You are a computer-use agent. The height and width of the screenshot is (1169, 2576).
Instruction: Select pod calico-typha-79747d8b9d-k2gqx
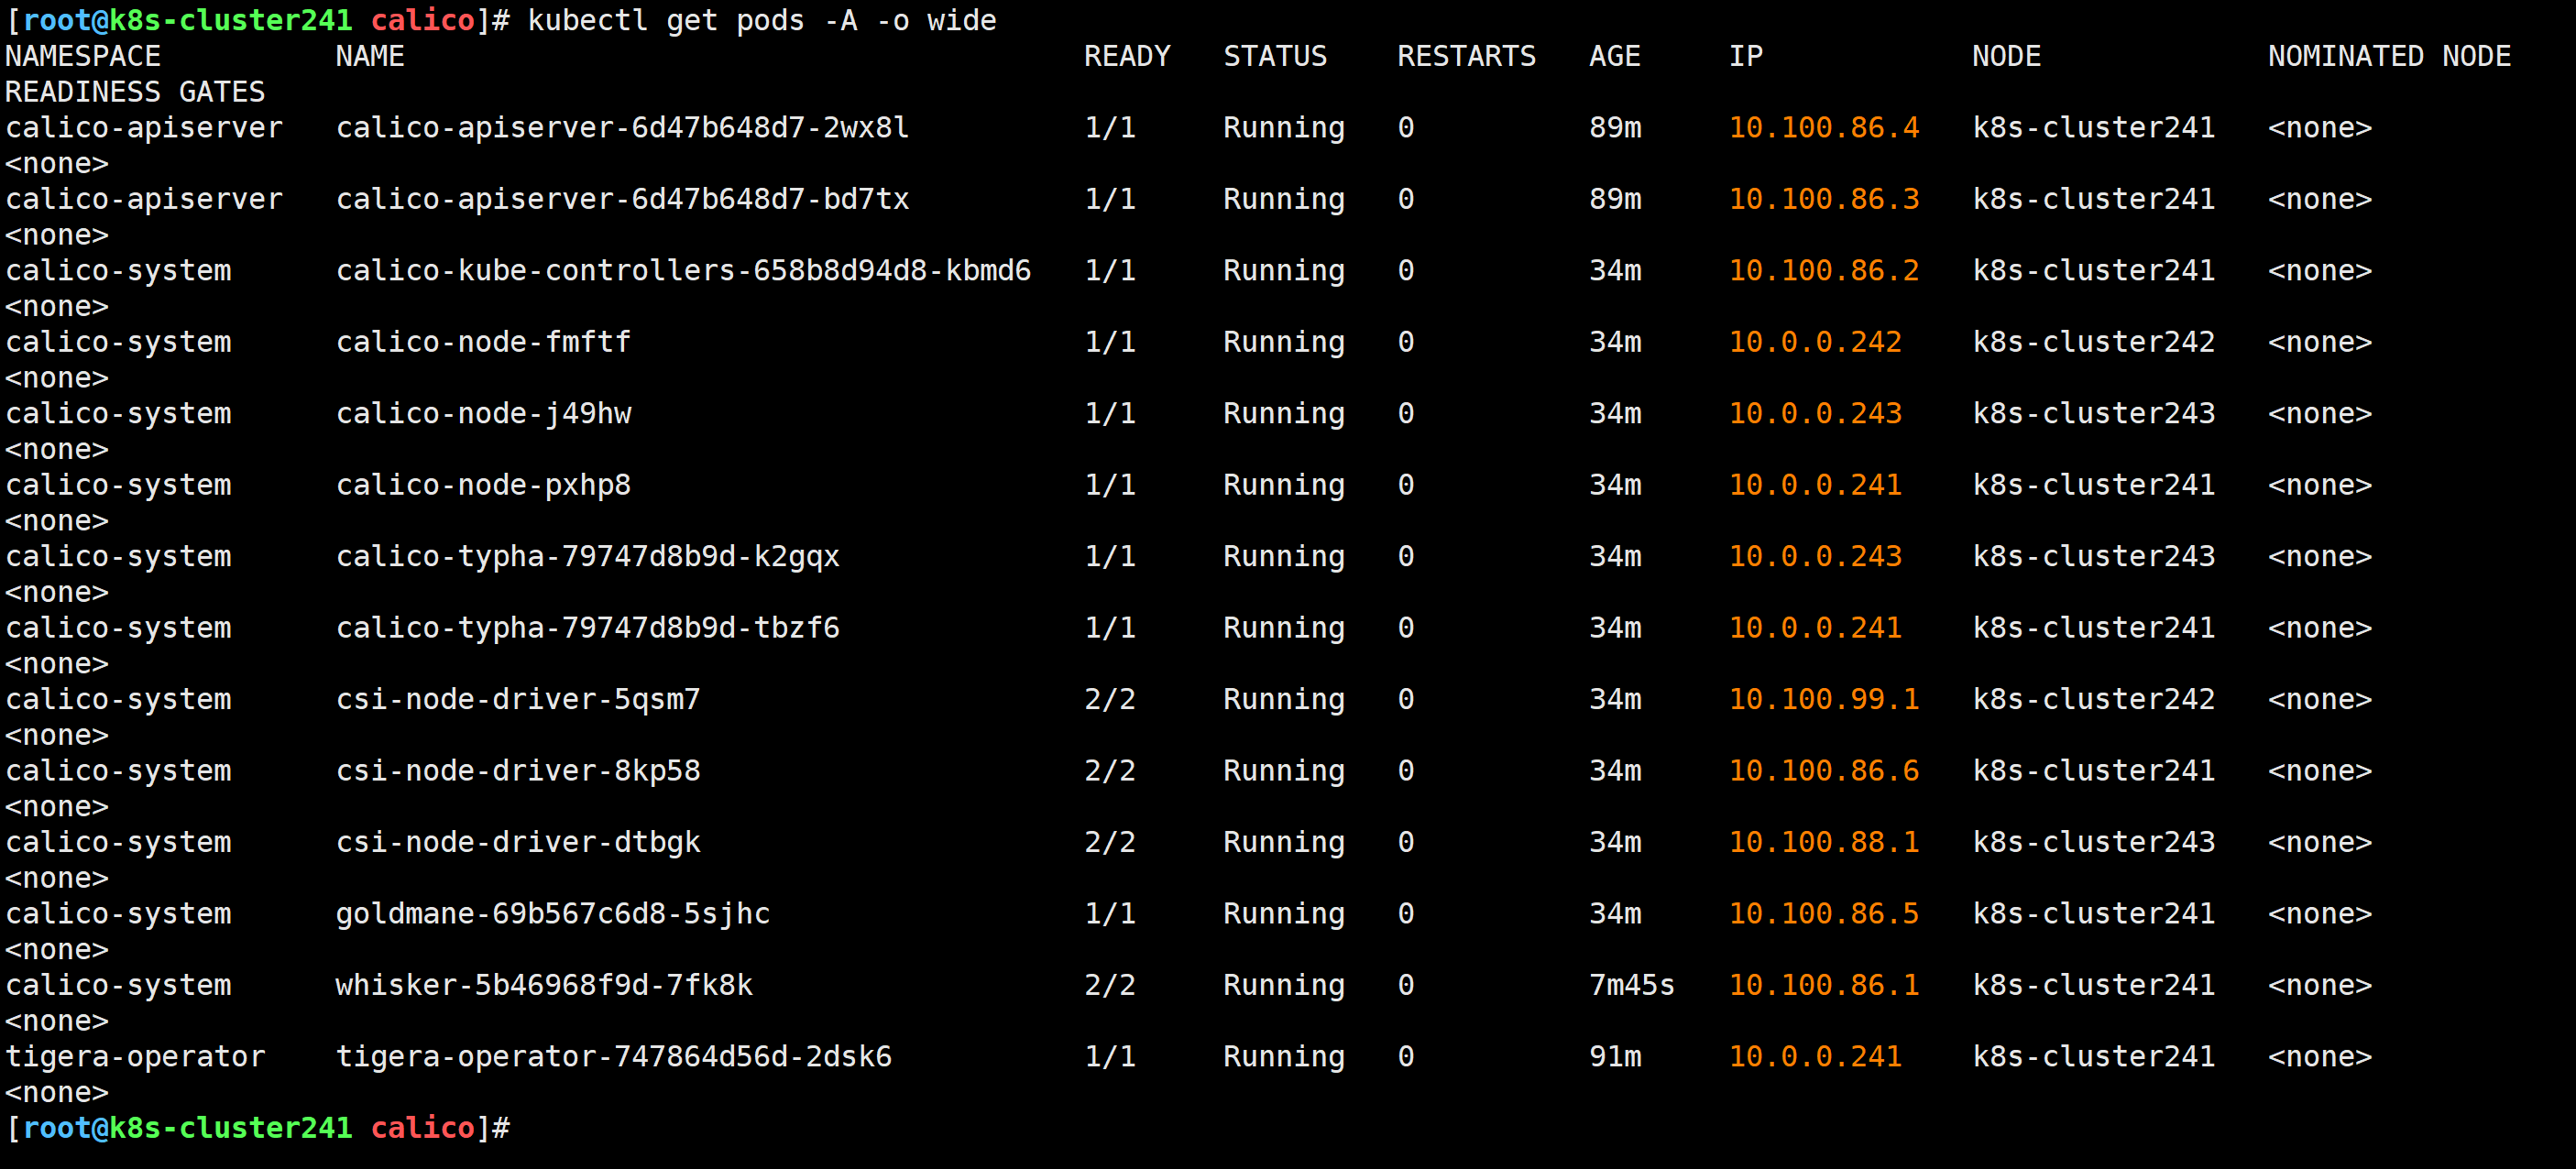click(587, 557)
